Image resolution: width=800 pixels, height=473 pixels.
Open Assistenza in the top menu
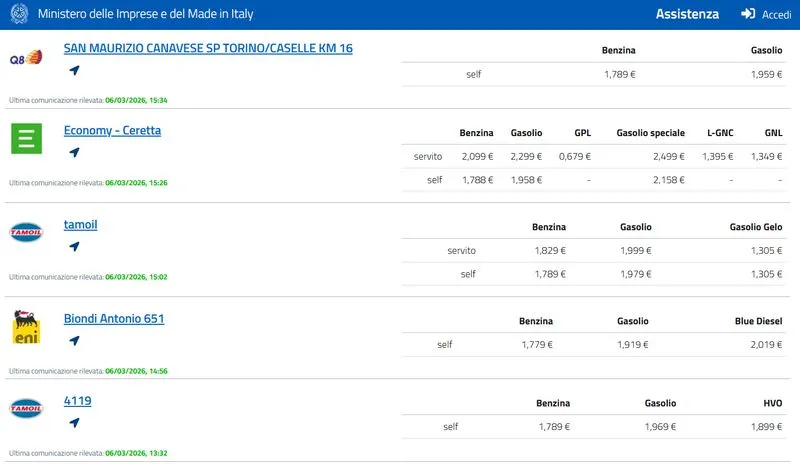click(x=687, y=15)
